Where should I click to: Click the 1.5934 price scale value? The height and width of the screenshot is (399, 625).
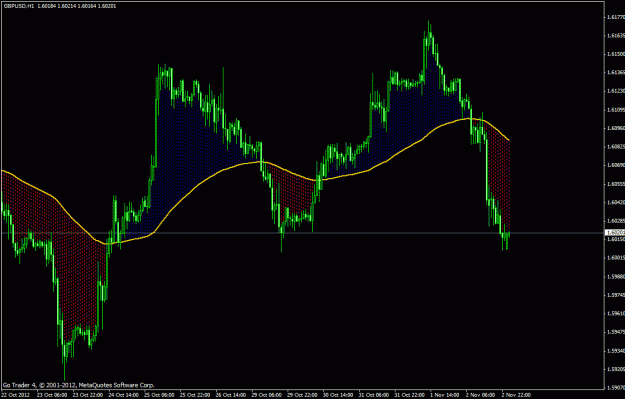click(615, 350)
